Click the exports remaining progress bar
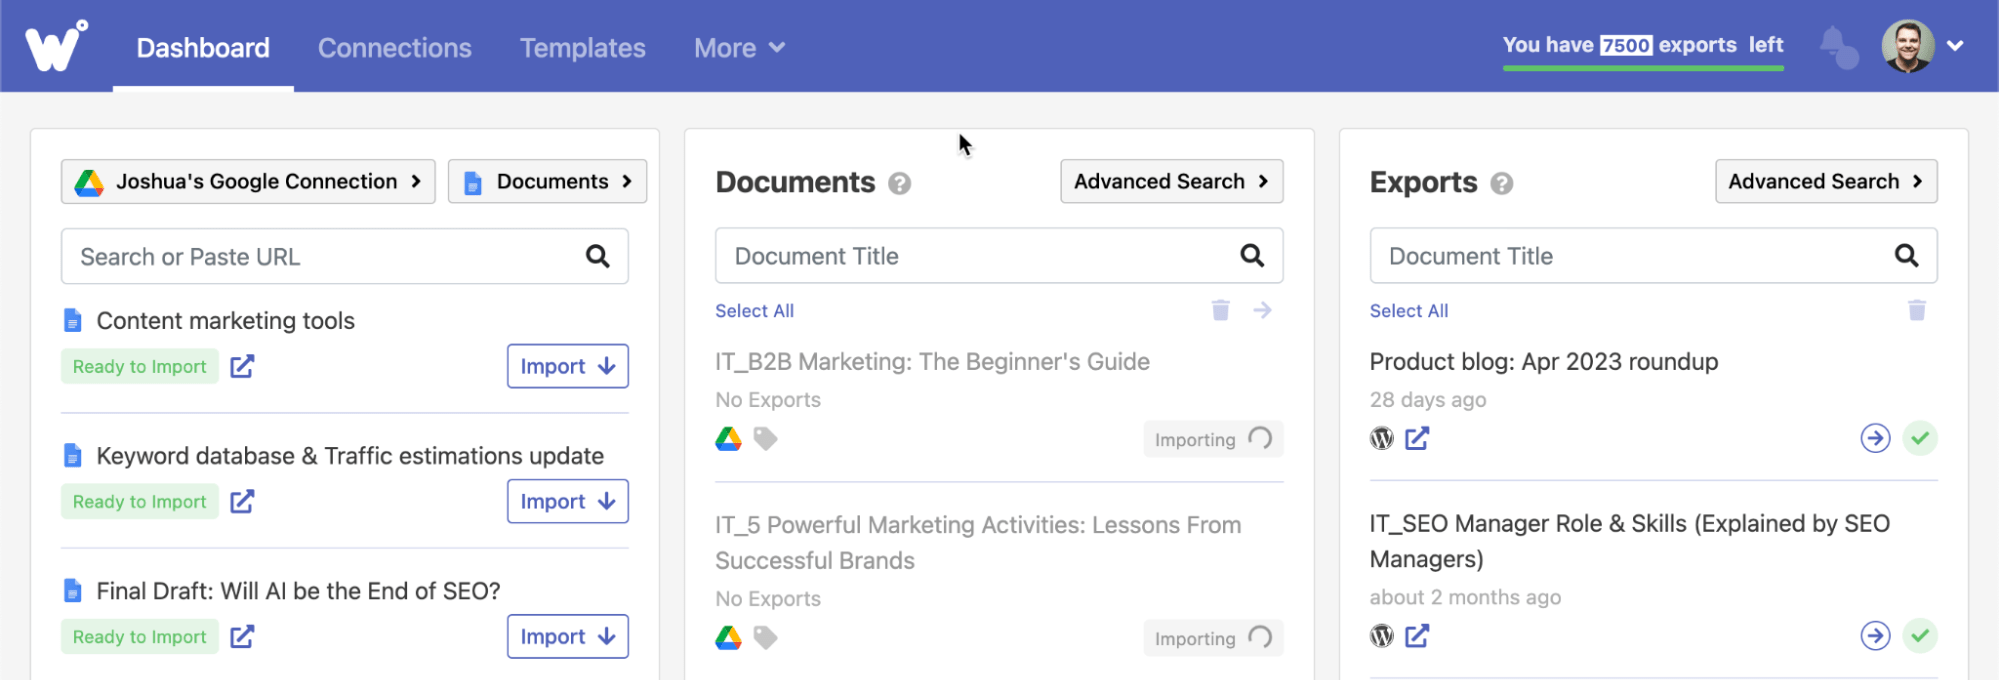The width and height of the screenshot is (1999, 681). tap(1642, 68)
